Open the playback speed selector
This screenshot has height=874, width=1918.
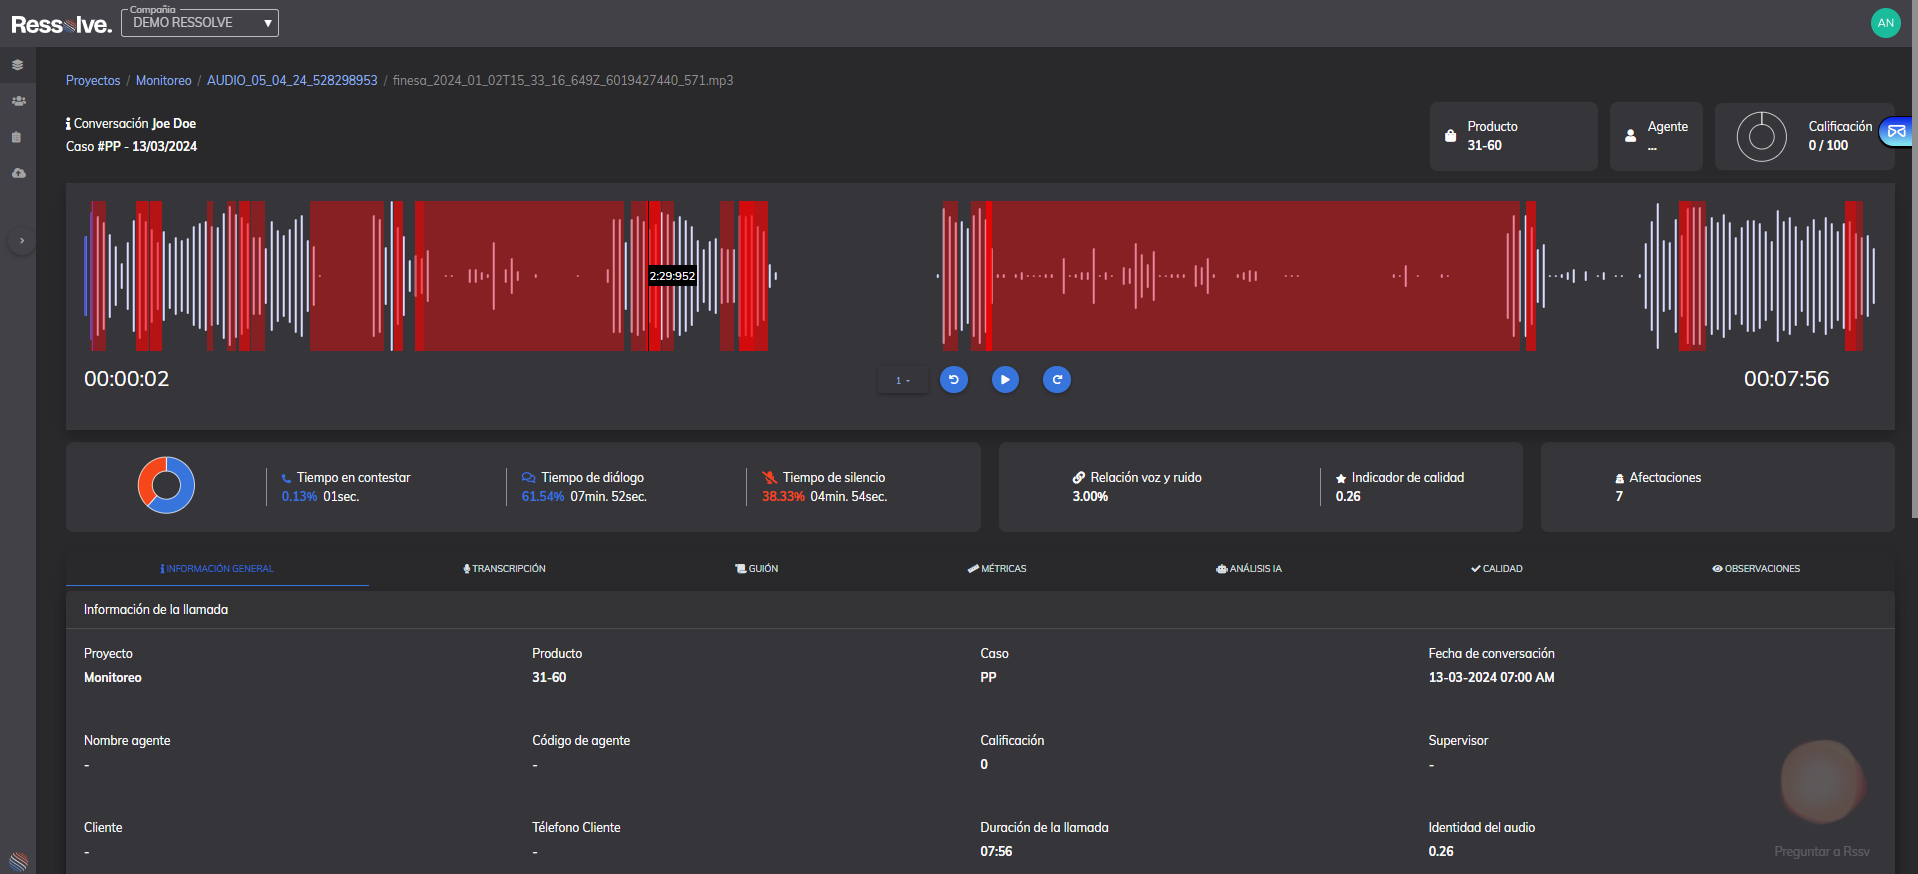click(902, 380)
